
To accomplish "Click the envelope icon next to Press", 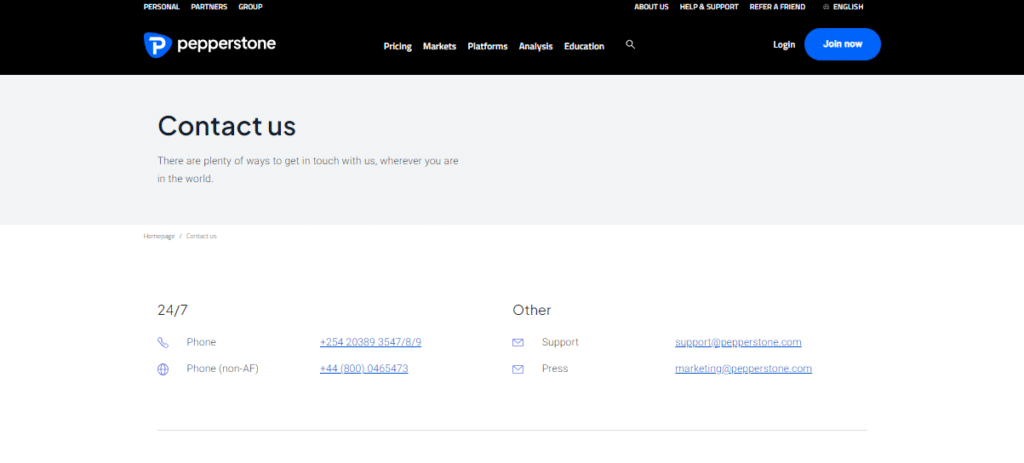I will [518, 369].
